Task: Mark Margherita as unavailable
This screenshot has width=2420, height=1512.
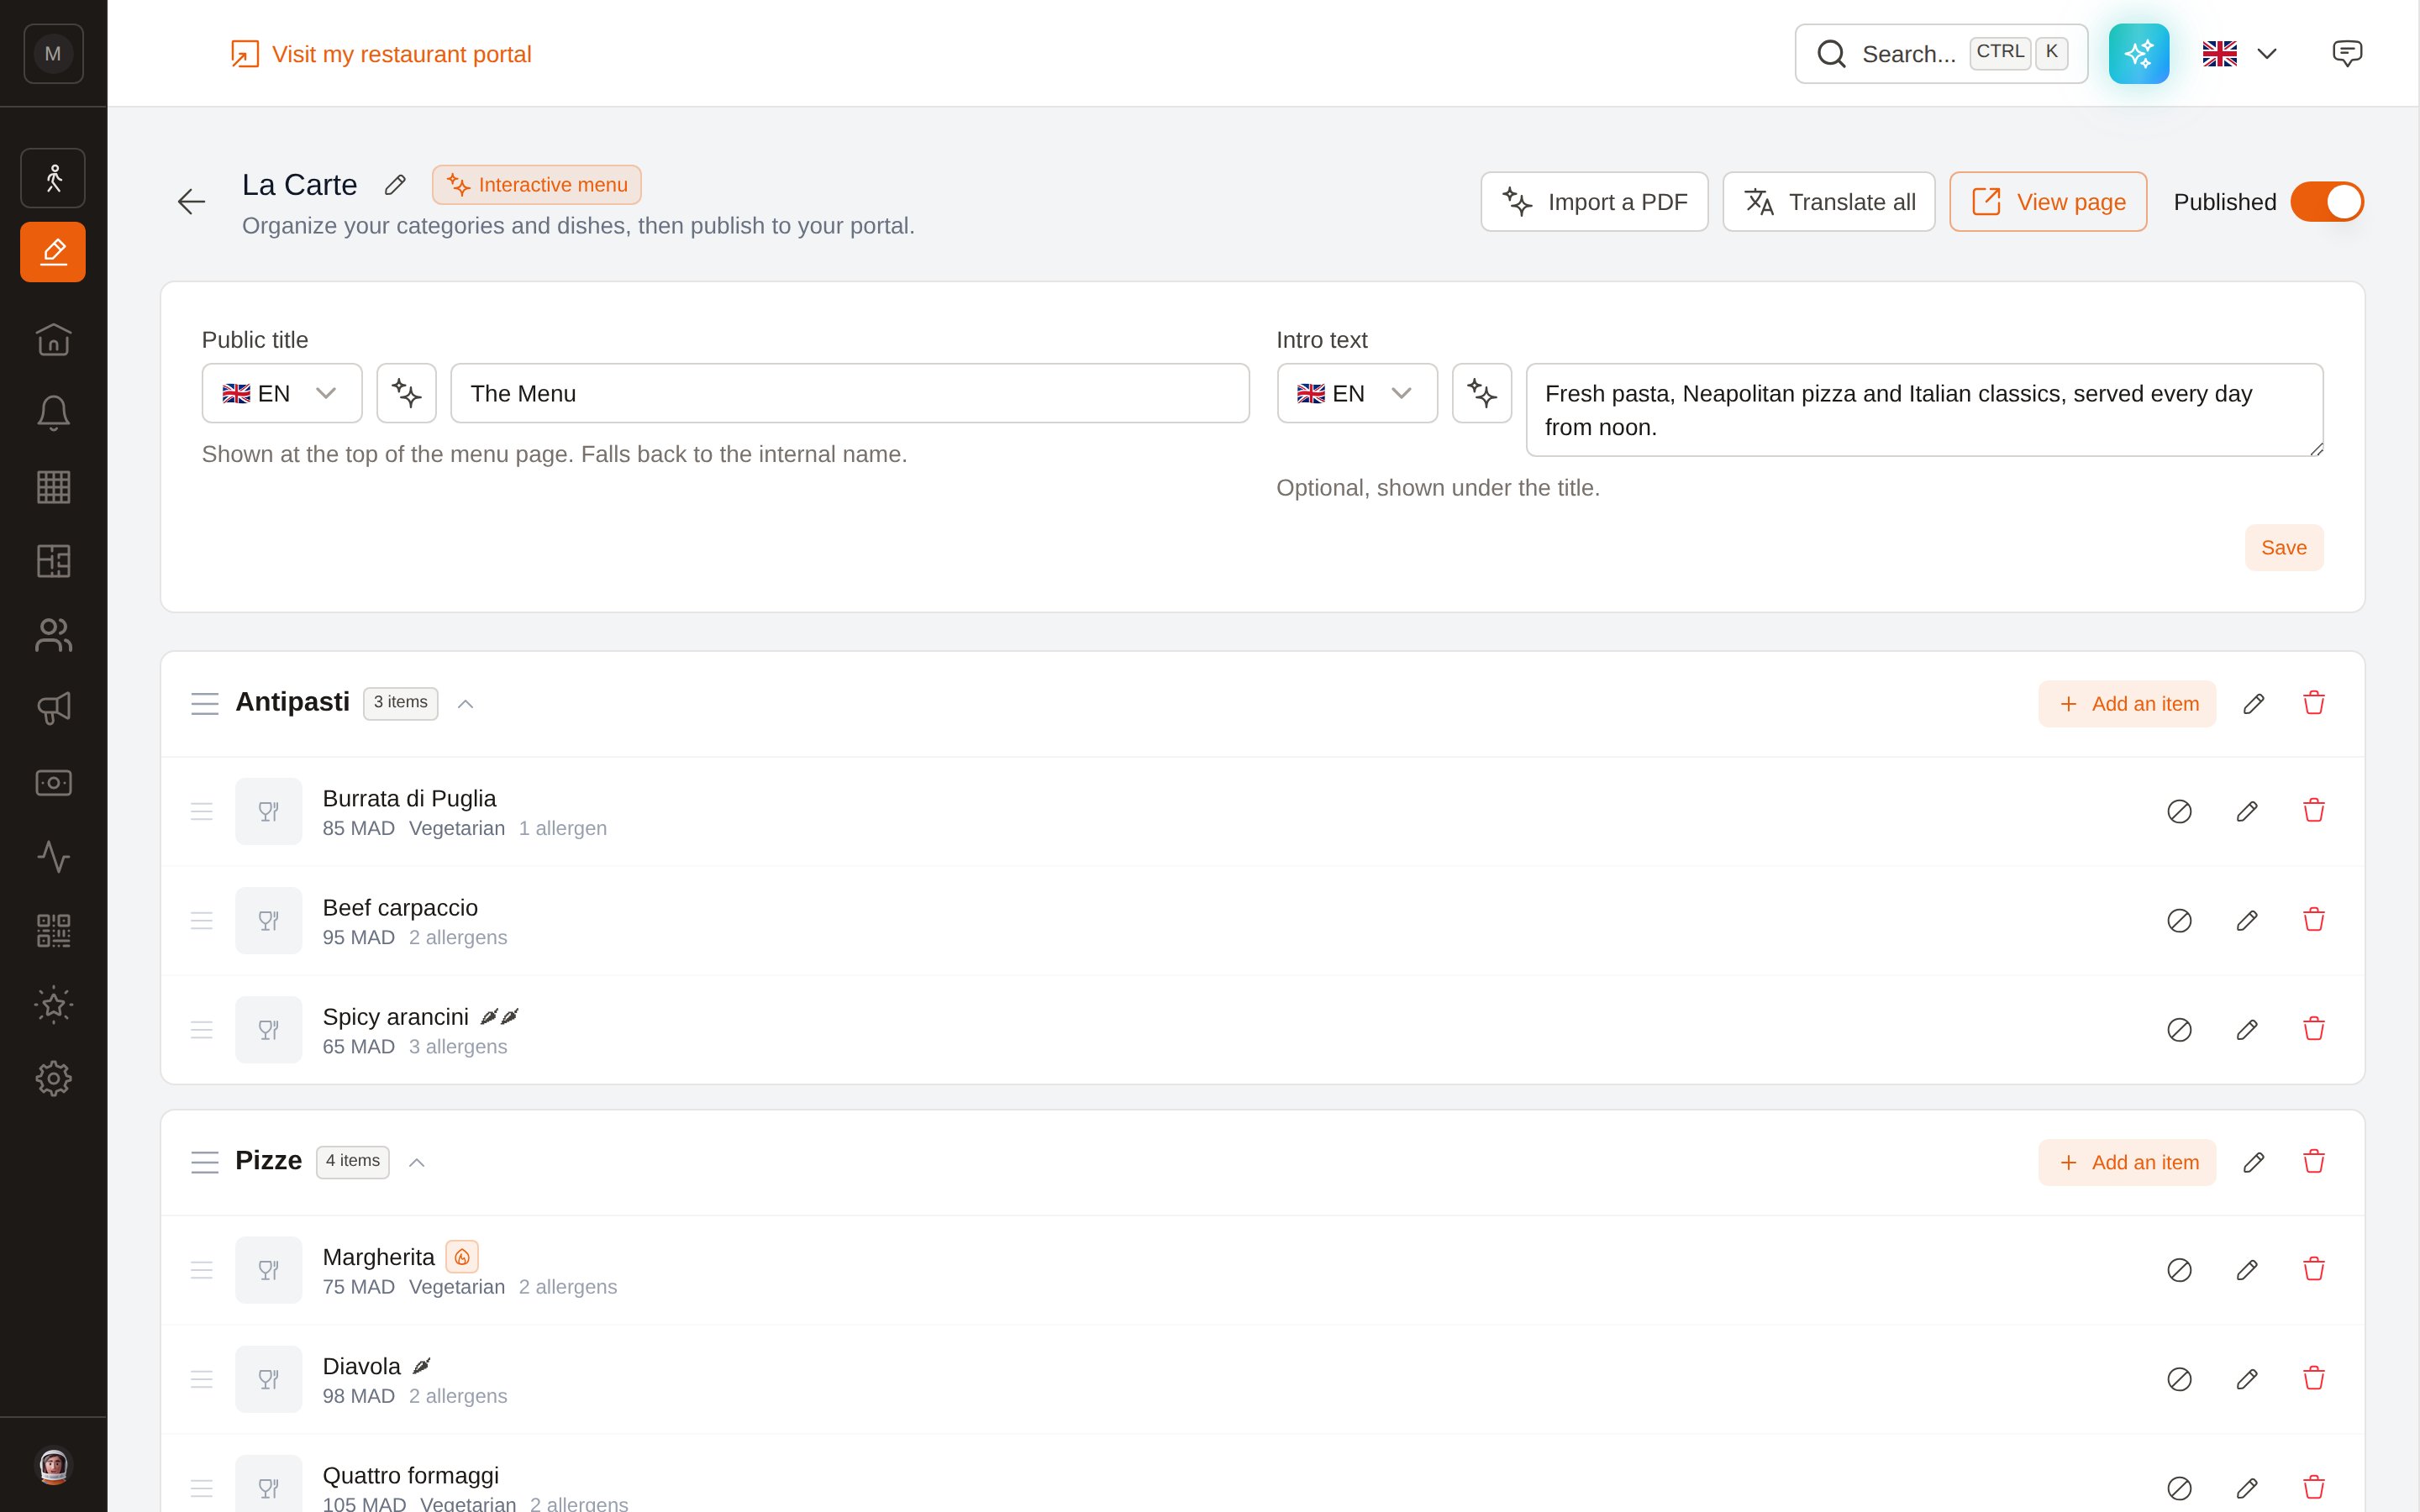Action: [2180, 1270]
